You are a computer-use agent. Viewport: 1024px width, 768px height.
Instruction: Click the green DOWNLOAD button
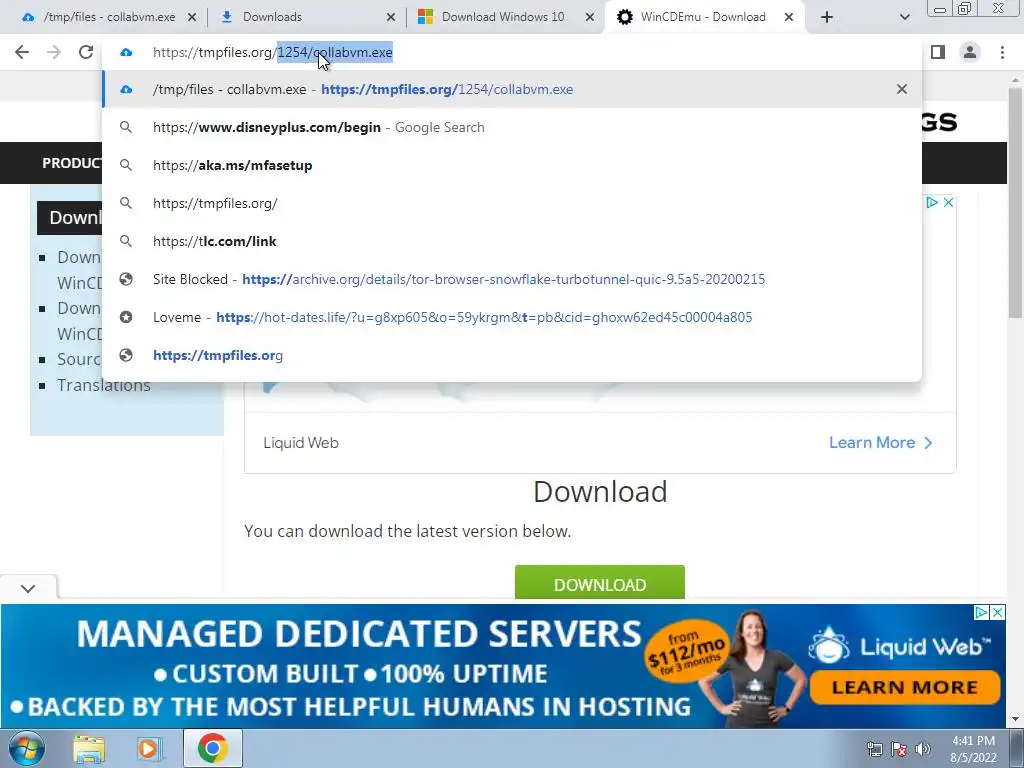(600, 583)
